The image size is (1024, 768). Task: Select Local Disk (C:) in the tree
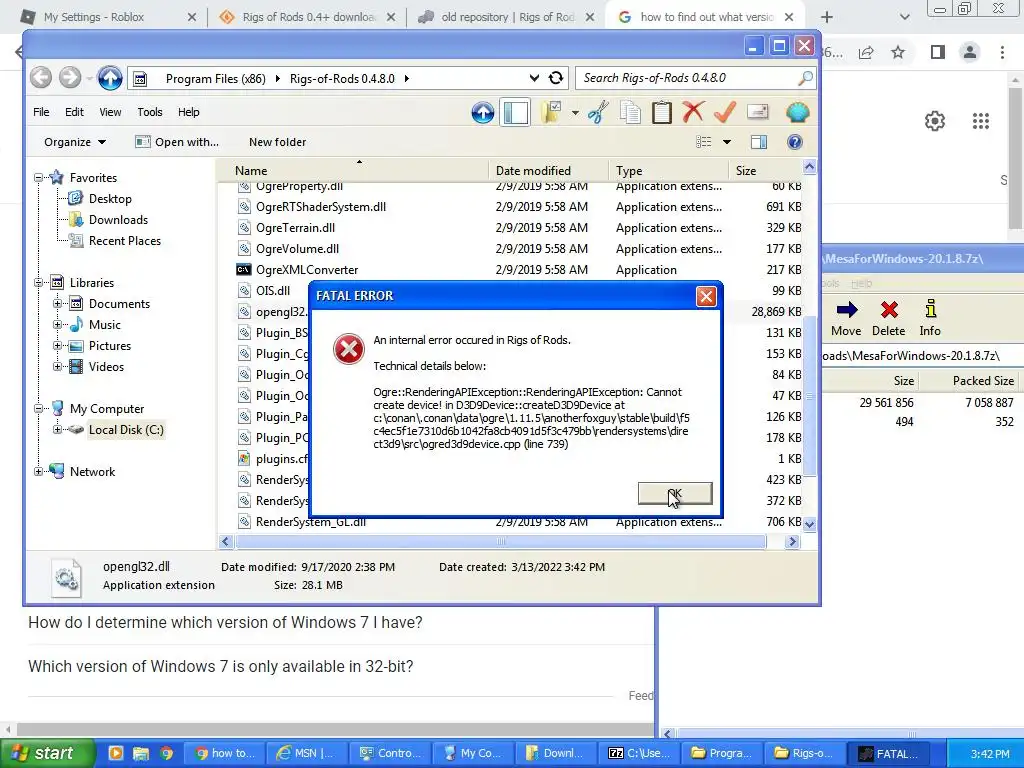[126, 430]
